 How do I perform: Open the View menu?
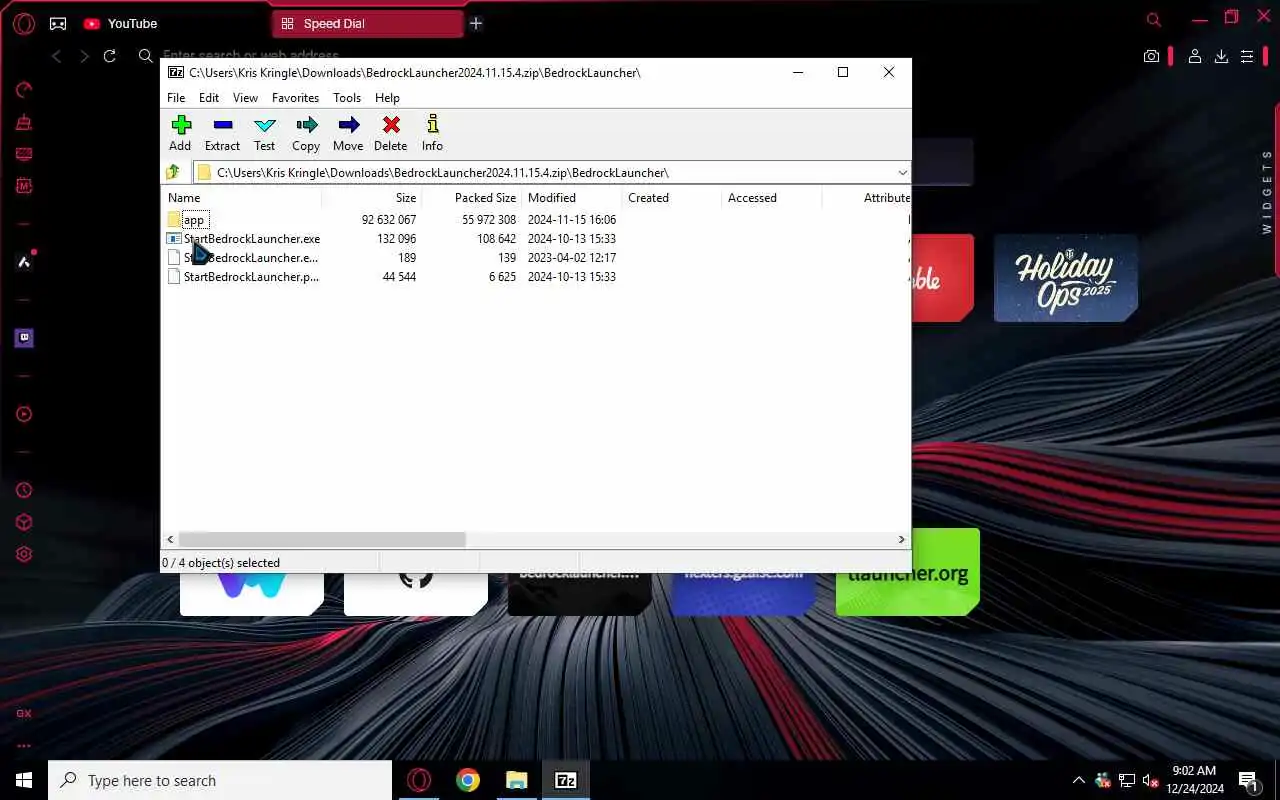tap(245, 98)
